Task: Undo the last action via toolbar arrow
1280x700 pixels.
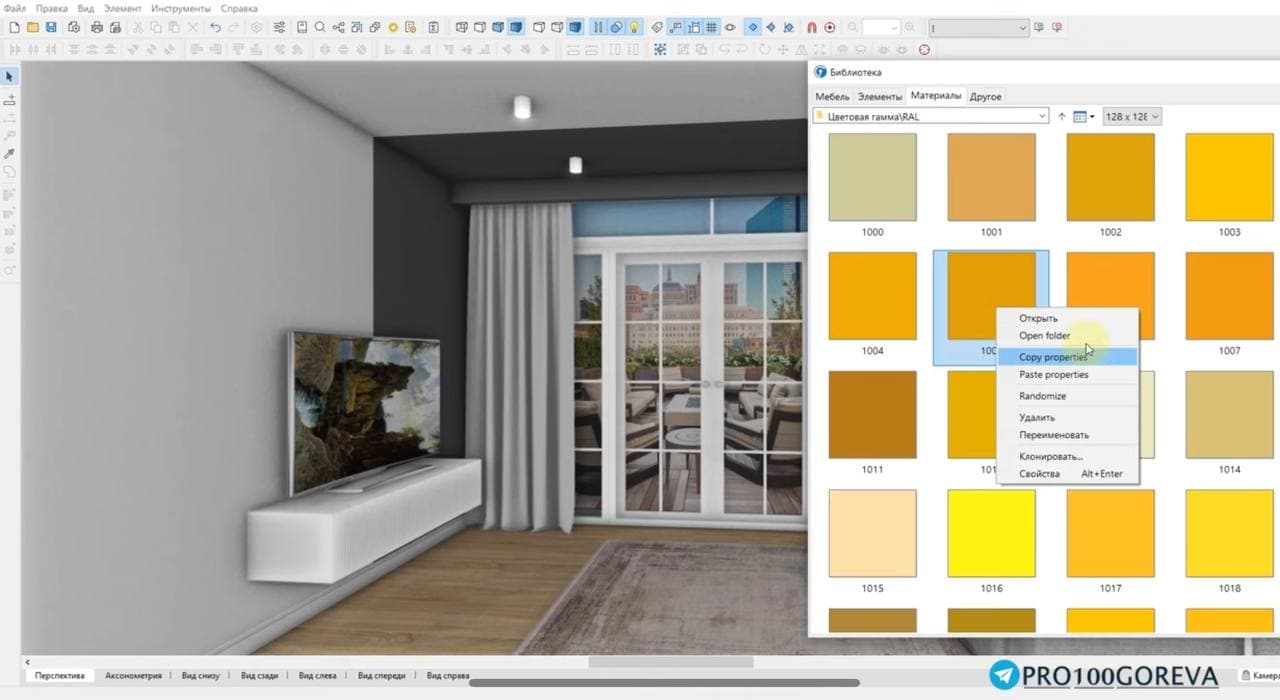Action: pyautogui.click(x=215, y=27)
